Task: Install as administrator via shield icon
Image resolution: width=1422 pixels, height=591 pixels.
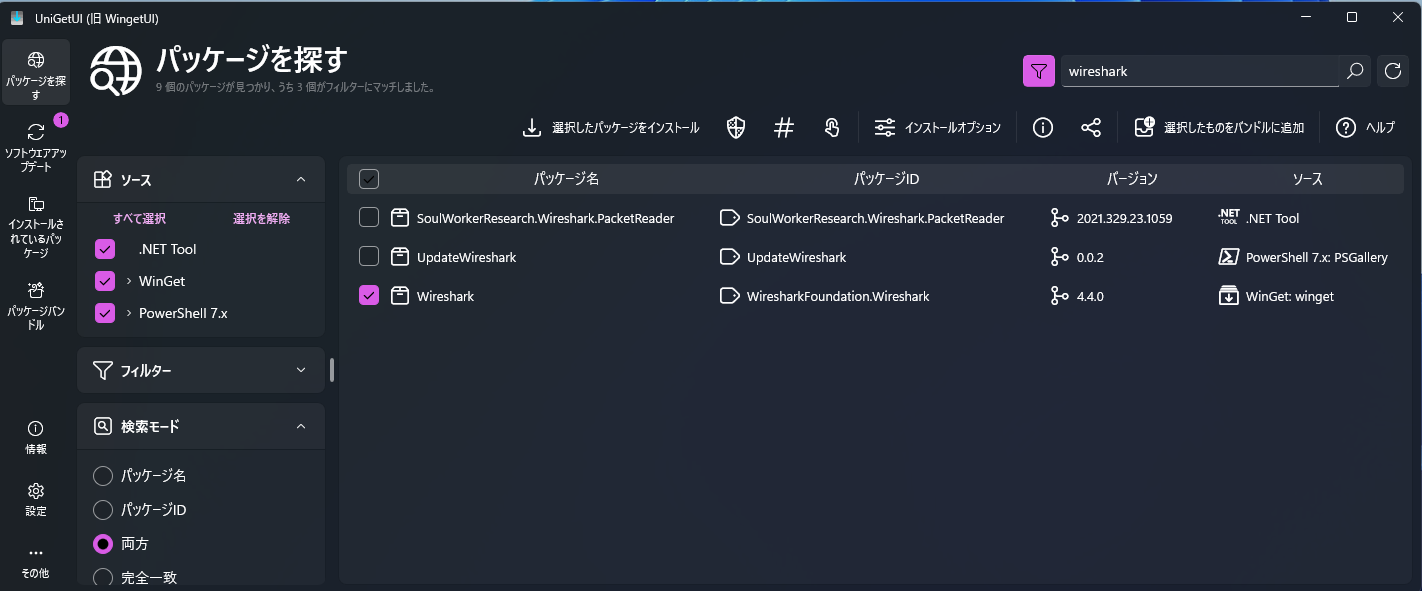Action: click(x=736, y=128)
